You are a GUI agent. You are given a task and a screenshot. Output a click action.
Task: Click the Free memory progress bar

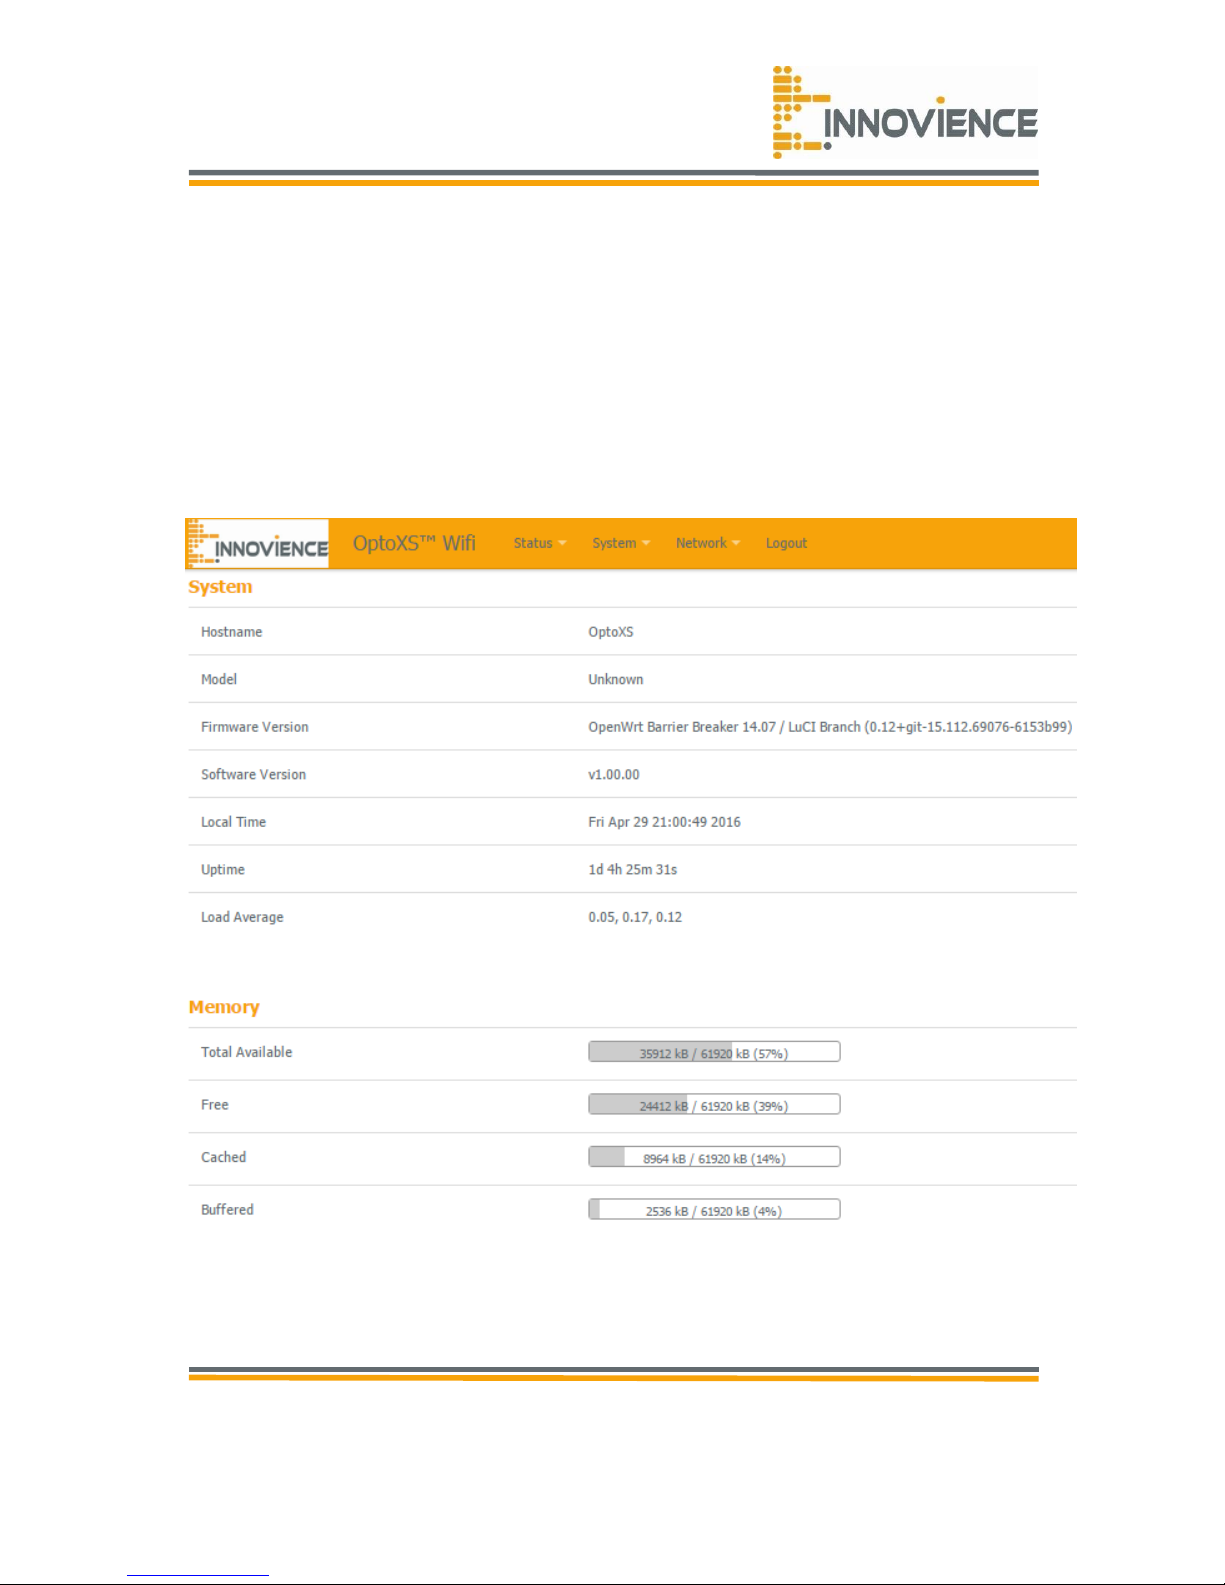coord(714,1104)
